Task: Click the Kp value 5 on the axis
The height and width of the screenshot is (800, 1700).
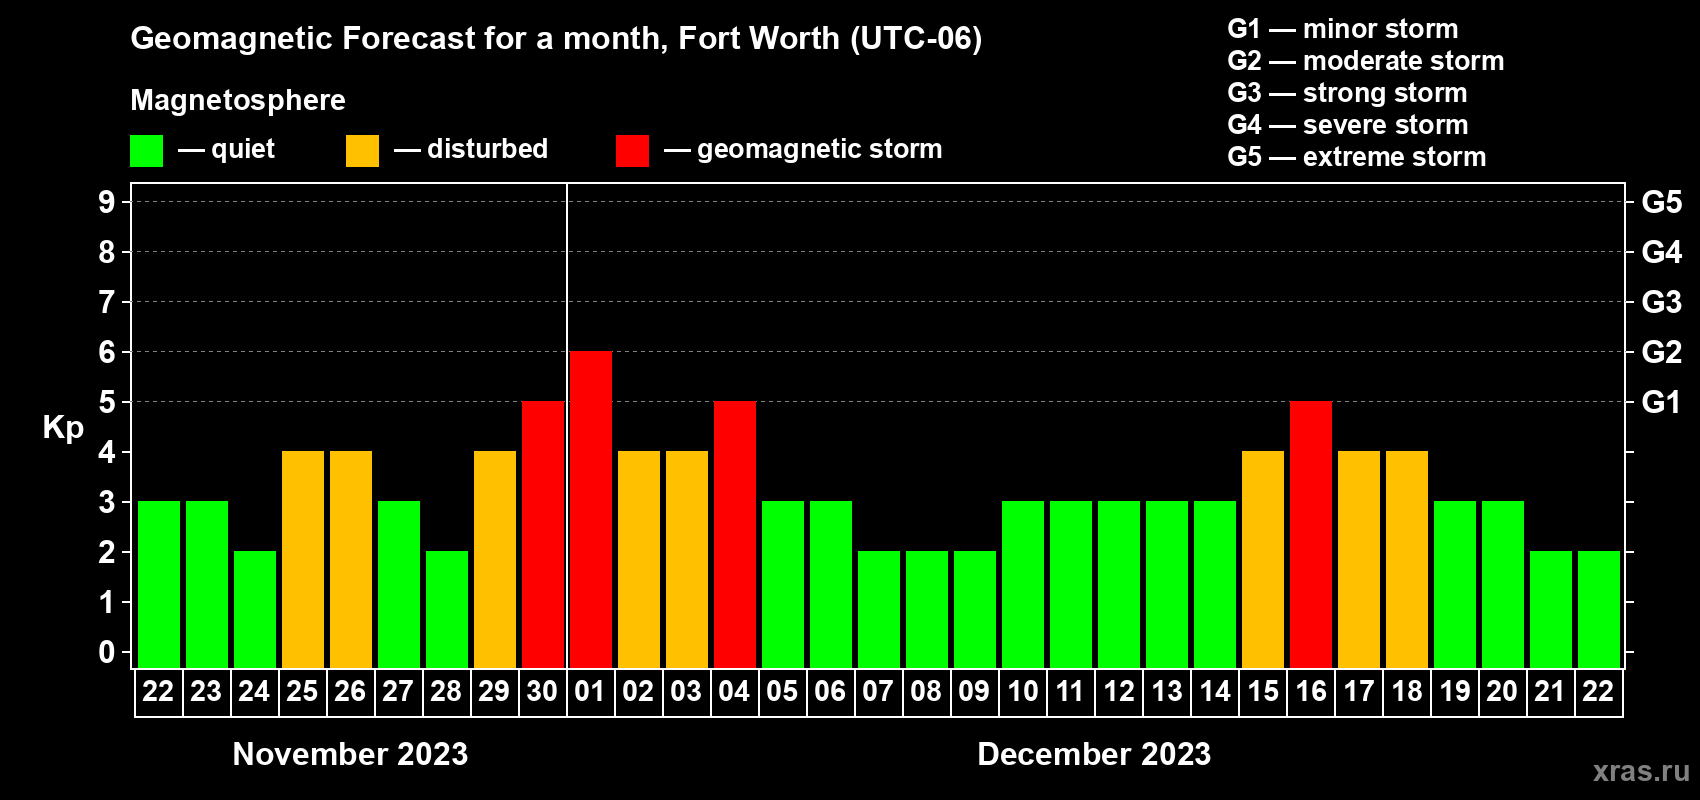Action: tap(107, 402)
